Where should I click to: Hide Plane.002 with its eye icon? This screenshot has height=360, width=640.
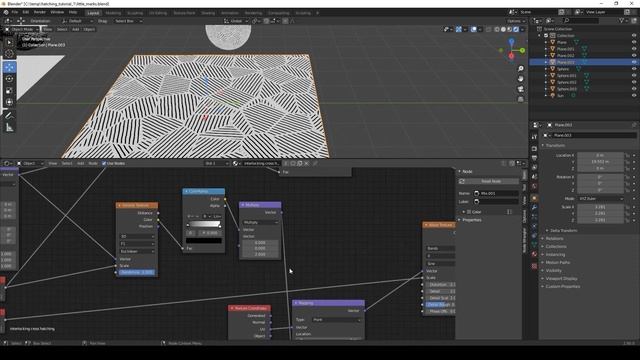click(x=634, y=56)
